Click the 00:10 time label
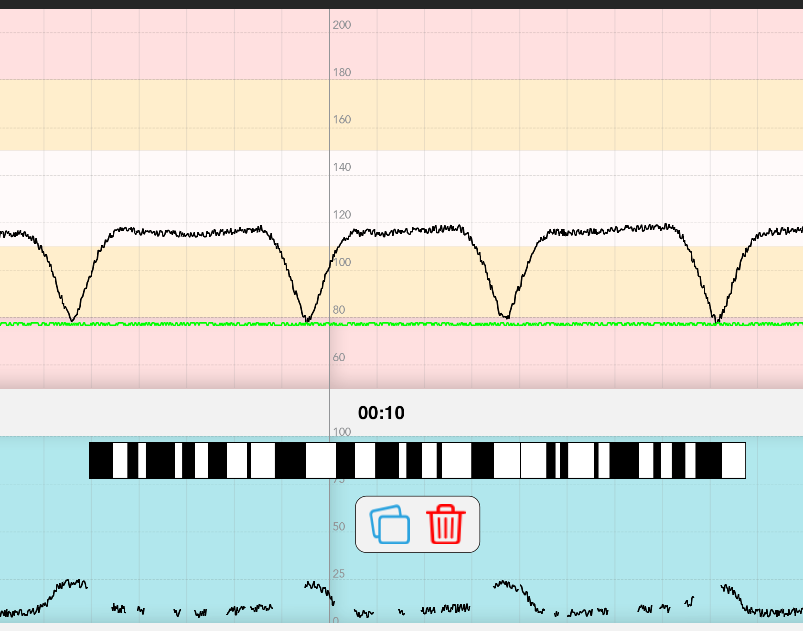 381,413
